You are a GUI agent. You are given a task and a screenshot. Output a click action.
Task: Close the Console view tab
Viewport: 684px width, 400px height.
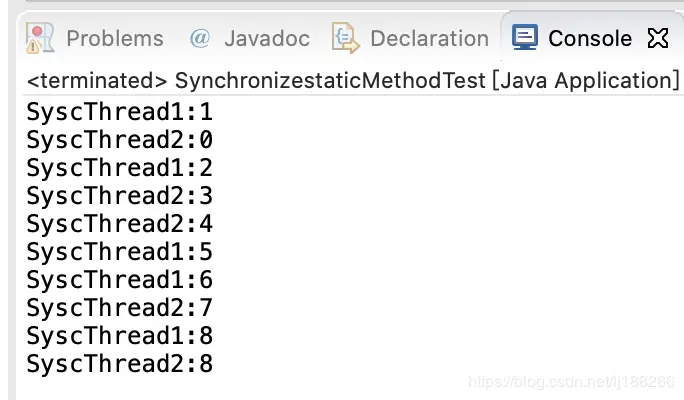(x=658, y=38)
